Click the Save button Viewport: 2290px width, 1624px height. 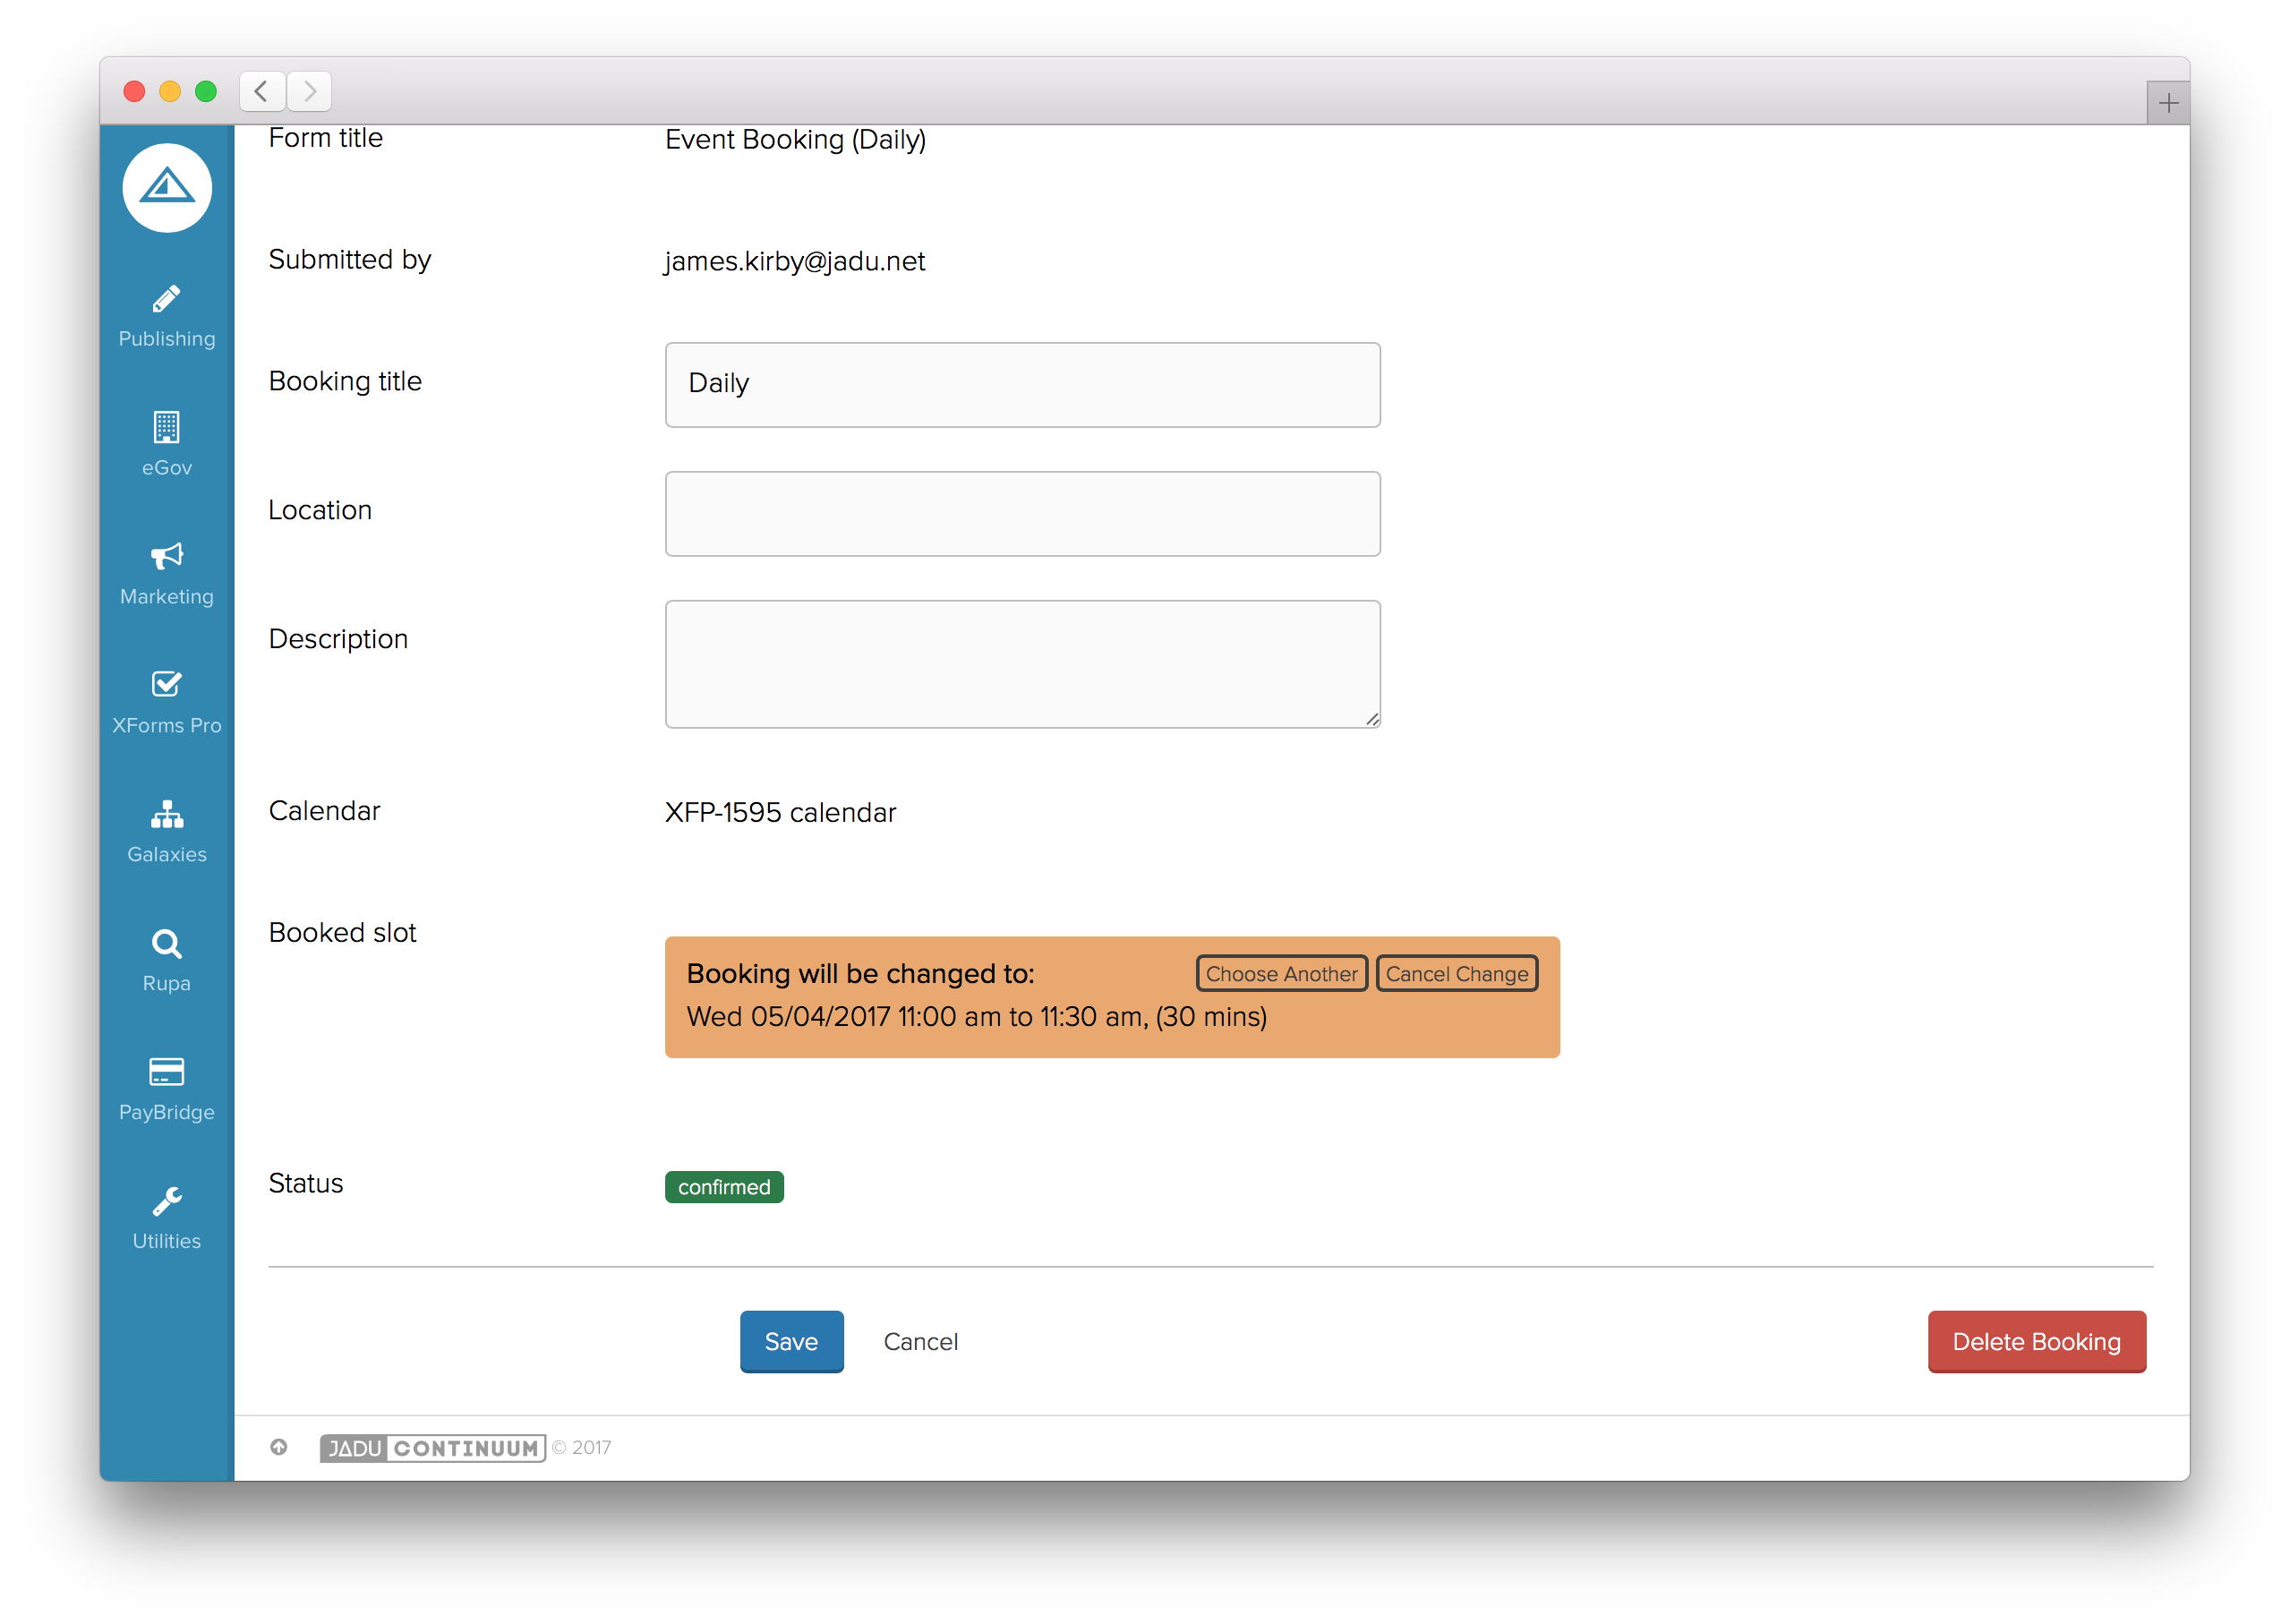tap(791, 1341)
